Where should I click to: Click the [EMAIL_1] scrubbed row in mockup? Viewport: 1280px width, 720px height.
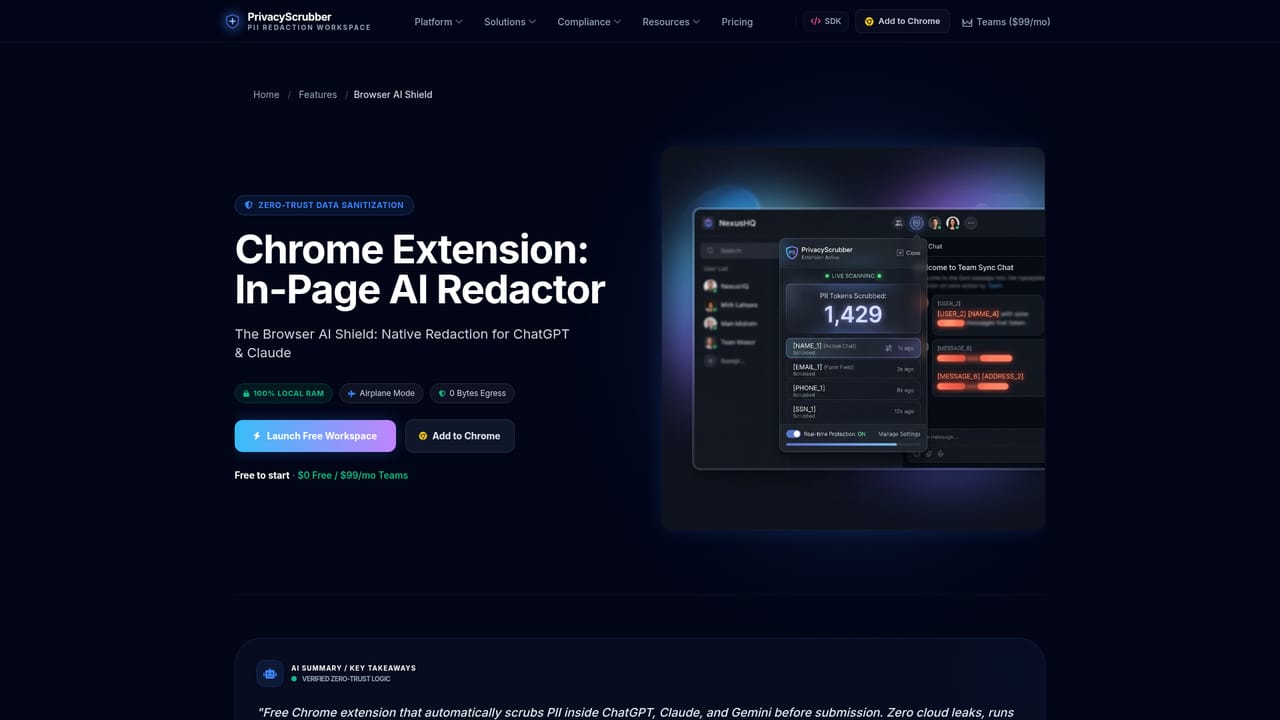tap(853, 369)
